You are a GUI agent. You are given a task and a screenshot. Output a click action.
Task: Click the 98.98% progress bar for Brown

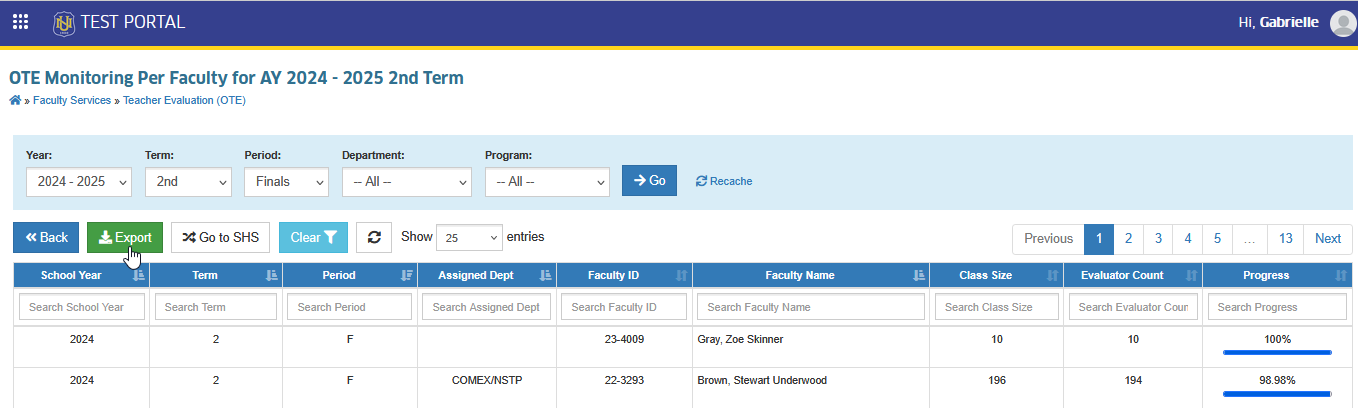point(1277,393)
